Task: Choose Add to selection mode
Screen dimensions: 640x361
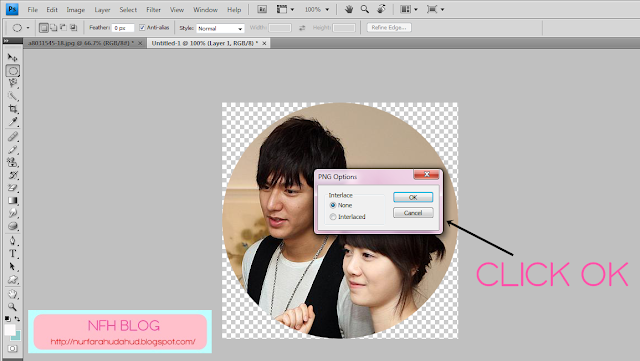Action: (53, 28)
